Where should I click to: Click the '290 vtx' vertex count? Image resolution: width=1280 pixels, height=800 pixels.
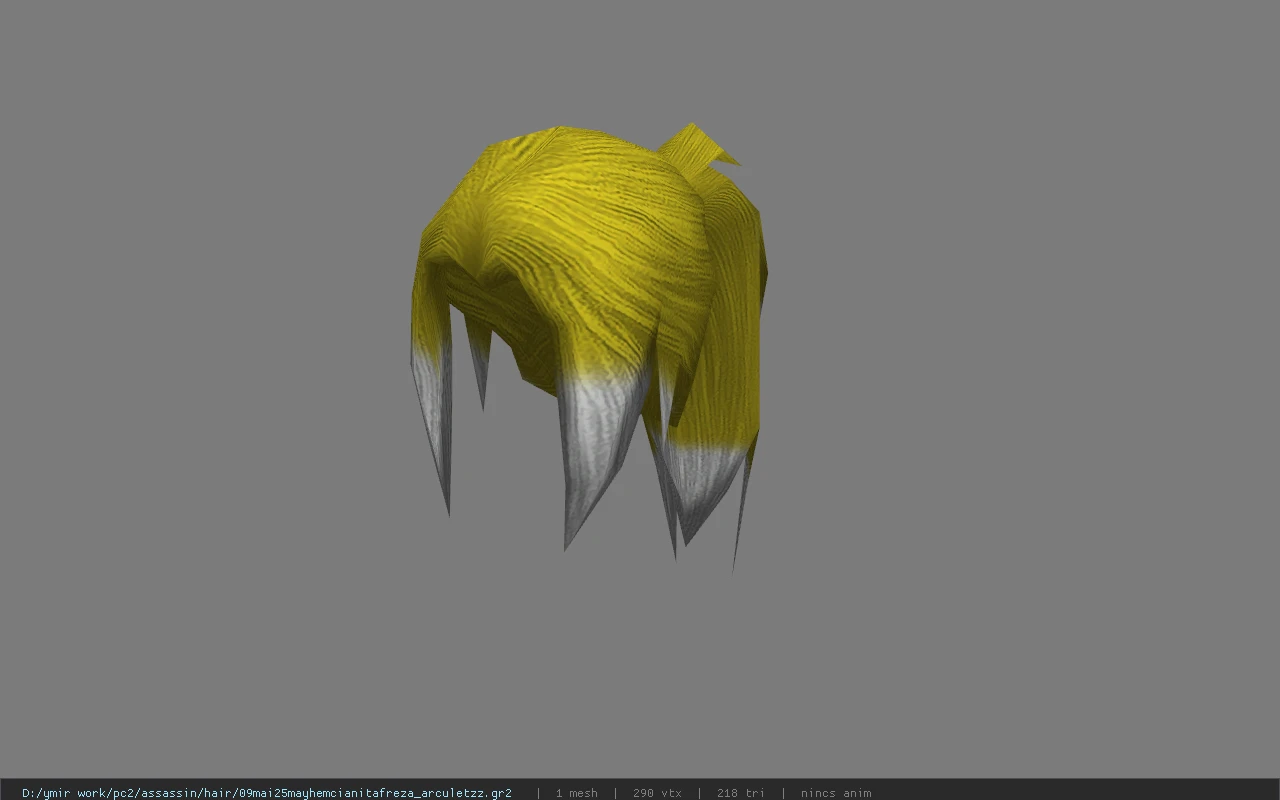click(x=657, y=793)
